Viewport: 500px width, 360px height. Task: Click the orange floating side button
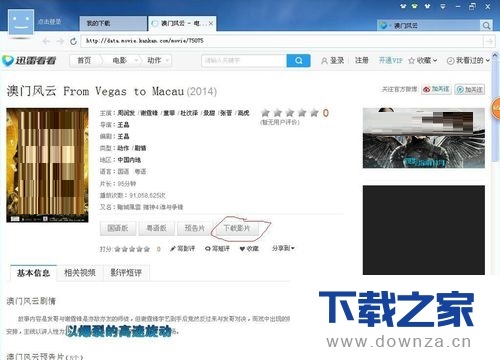(496, 108)
